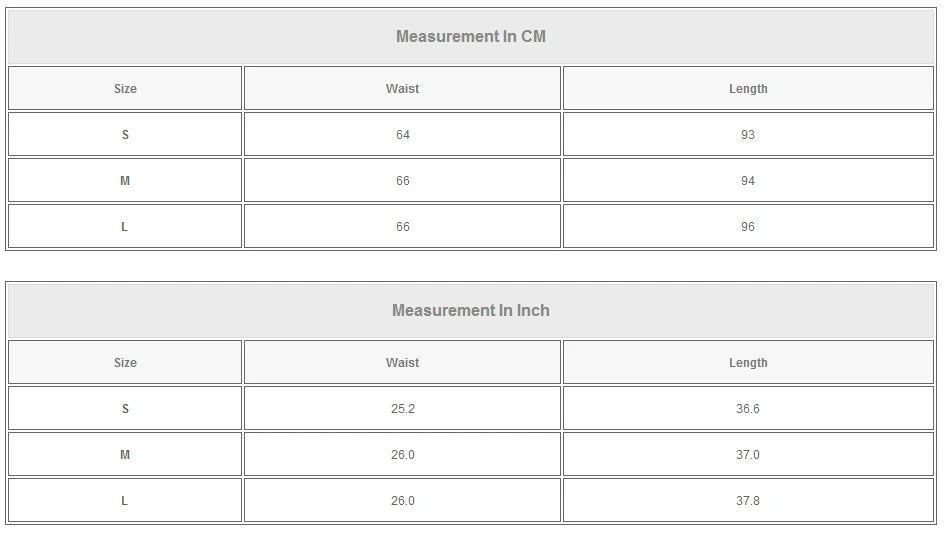Click the size L cell in the Inch table
Viewport: 944px width, 537px height.
tap(125, 501)
